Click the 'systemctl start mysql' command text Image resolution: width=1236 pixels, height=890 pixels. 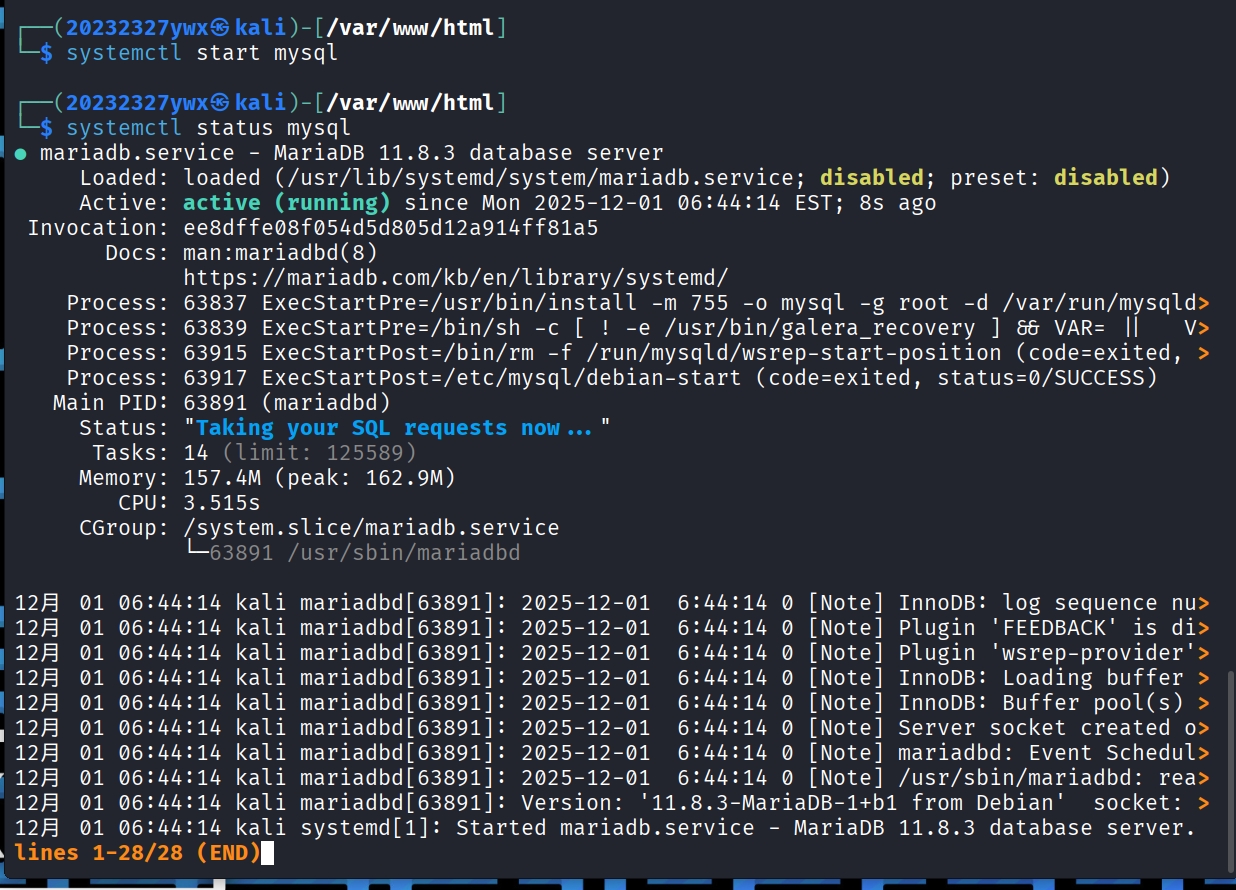(202, 53)
